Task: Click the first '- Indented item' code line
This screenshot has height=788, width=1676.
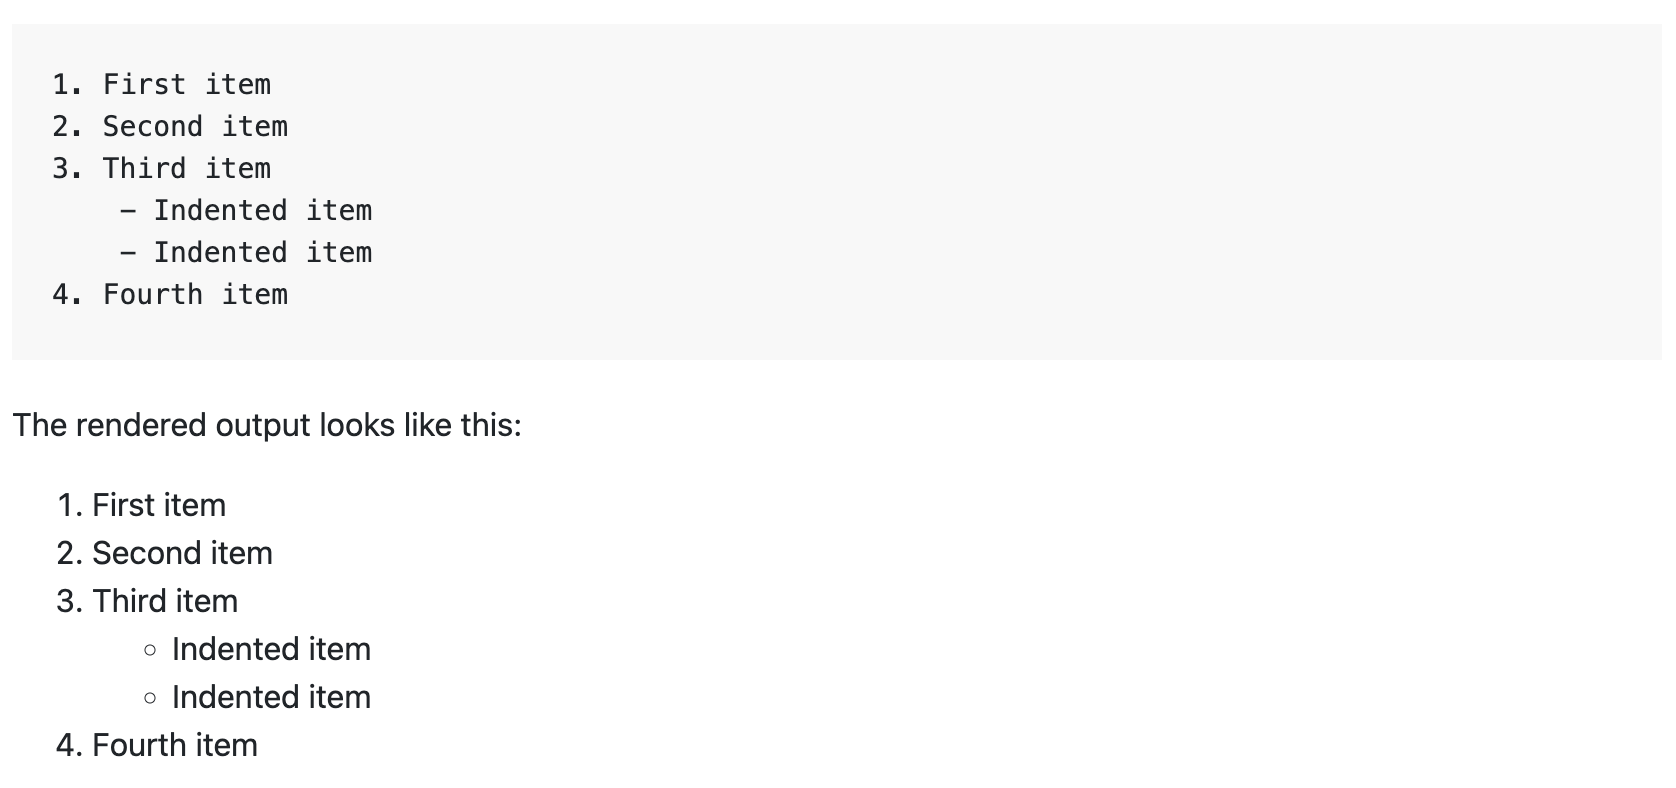Action: pyautogui.click(x=246, y=210)
